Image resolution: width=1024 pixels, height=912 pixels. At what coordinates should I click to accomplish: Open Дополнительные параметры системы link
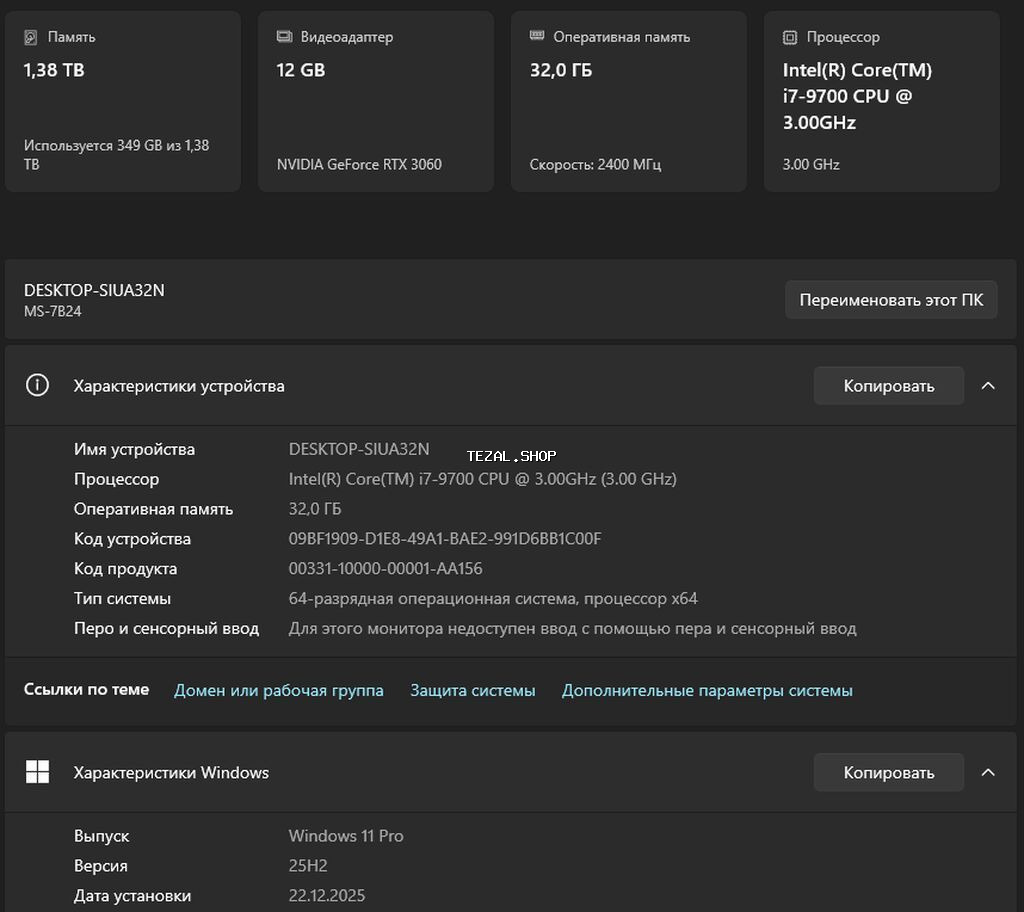[x=707, y=690]
